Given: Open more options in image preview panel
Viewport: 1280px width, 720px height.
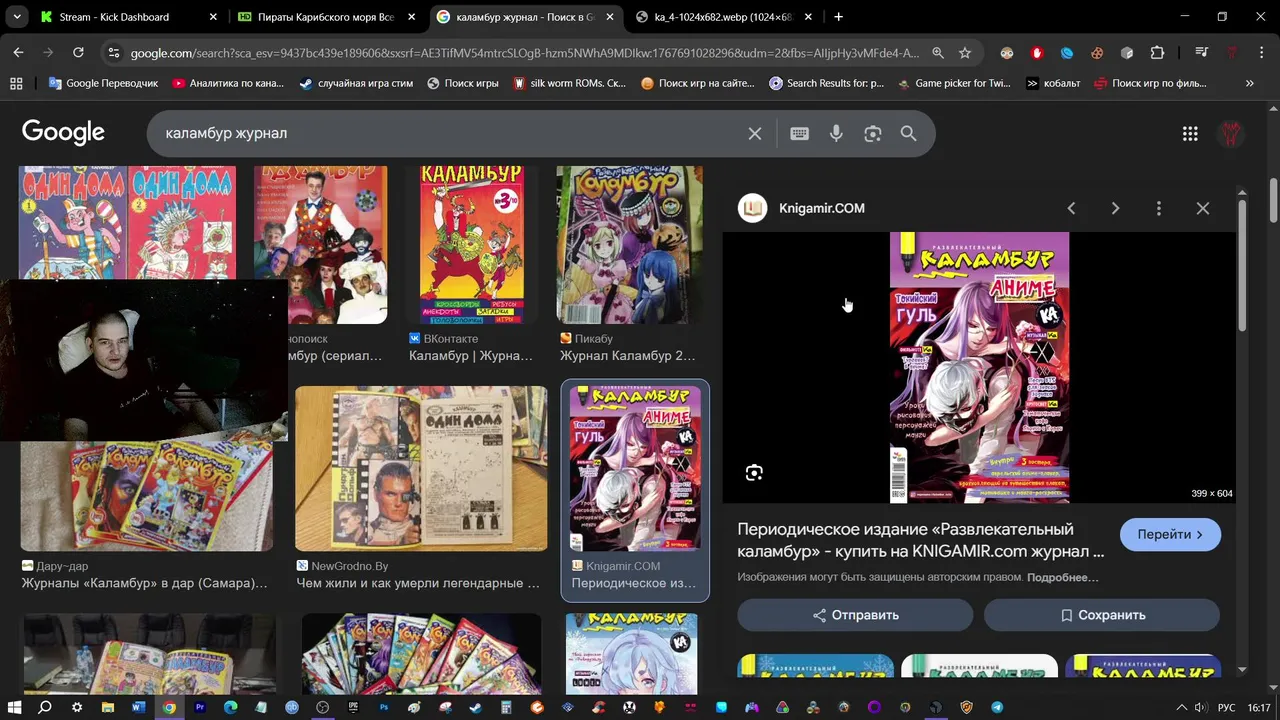Looking at the screenshot, I should click(x=1159, y=208).
